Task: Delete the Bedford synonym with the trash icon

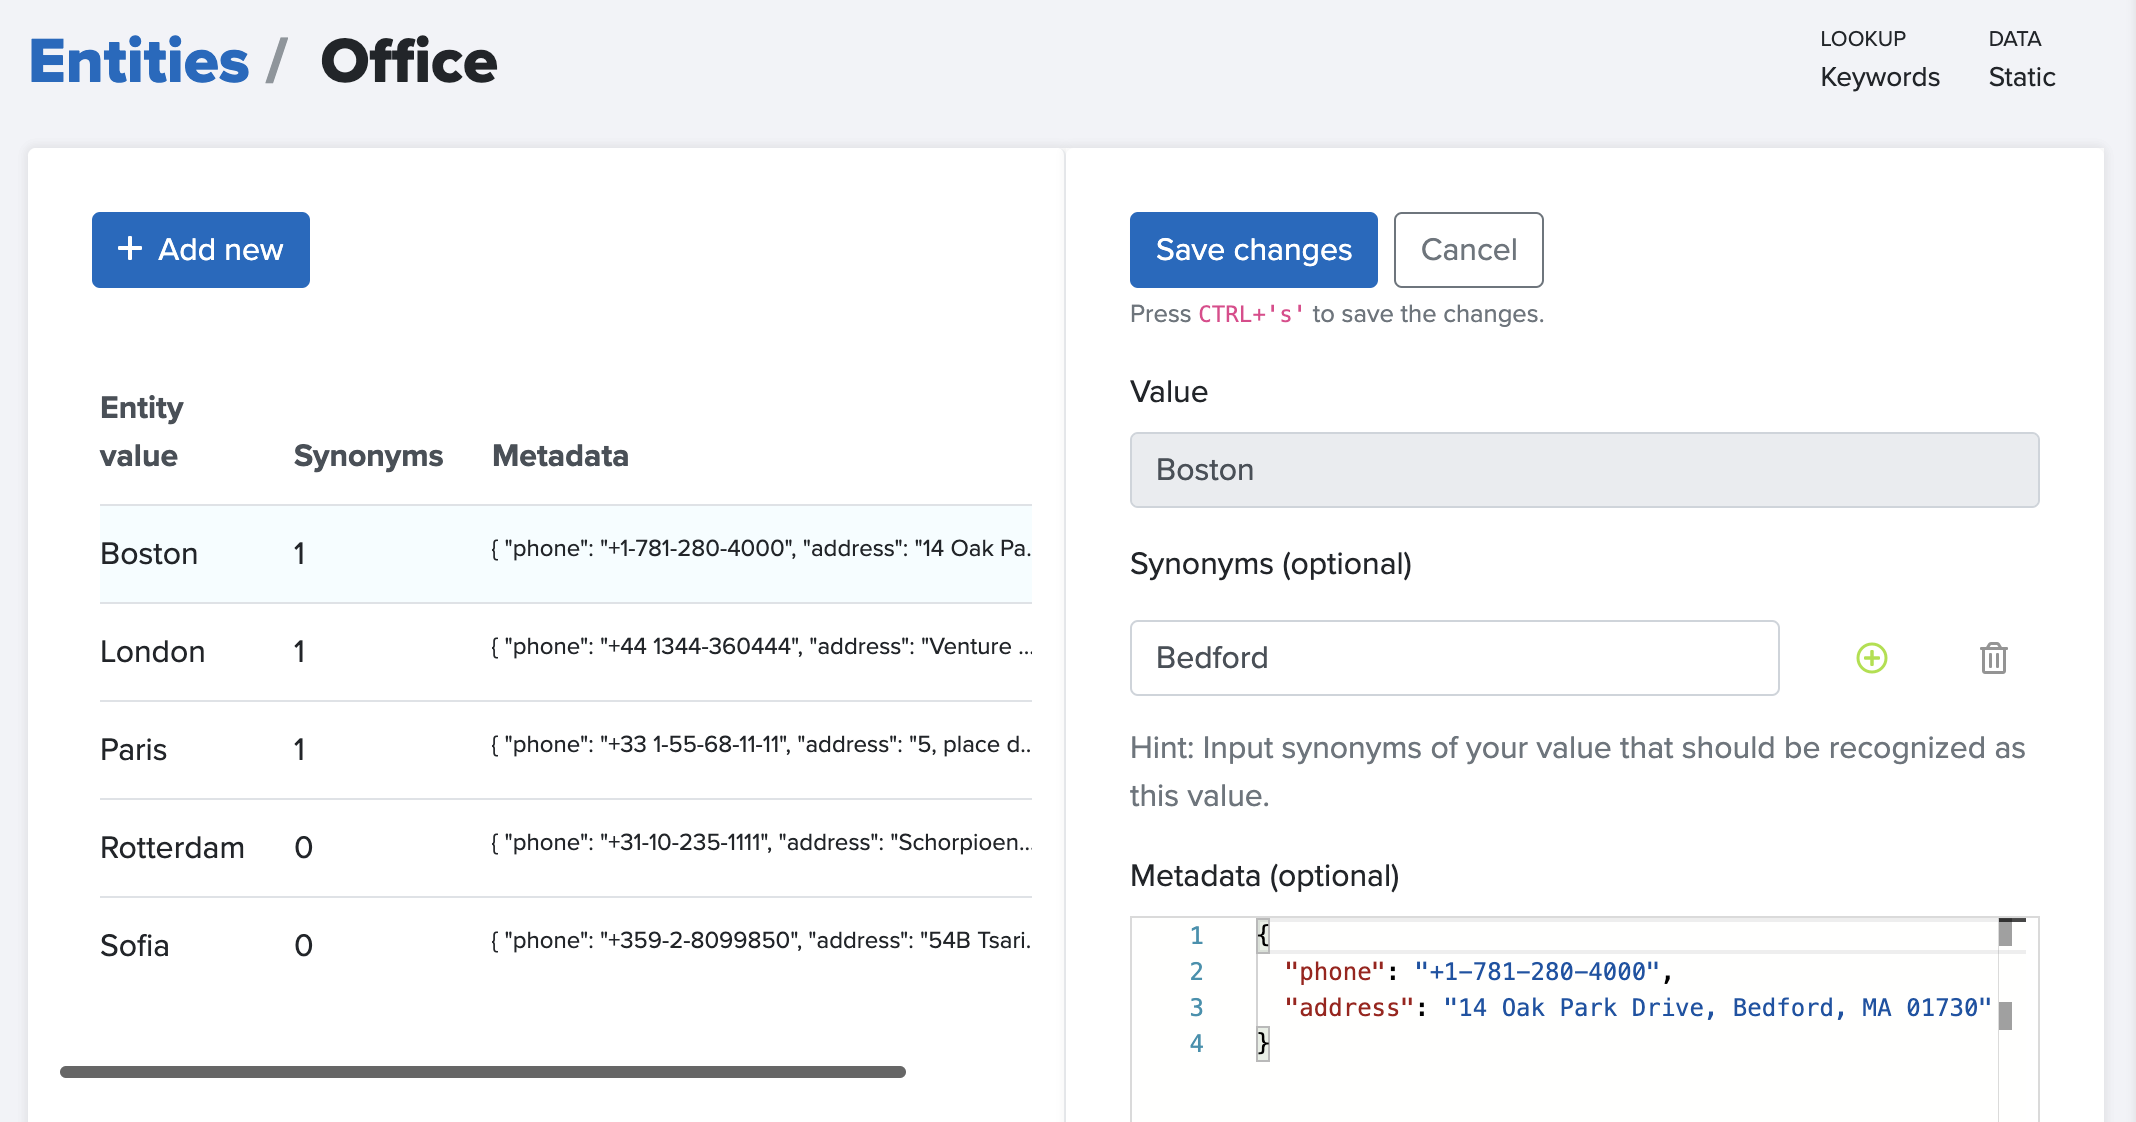Action: point(1993,658)
